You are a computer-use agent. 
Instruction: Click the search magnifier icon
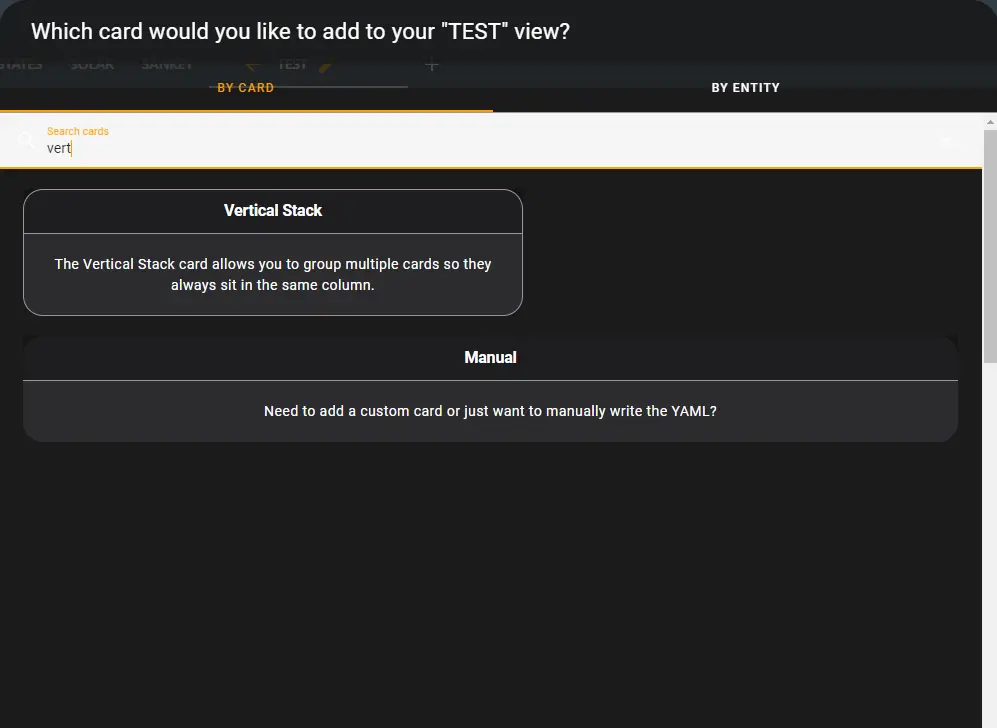27,141
